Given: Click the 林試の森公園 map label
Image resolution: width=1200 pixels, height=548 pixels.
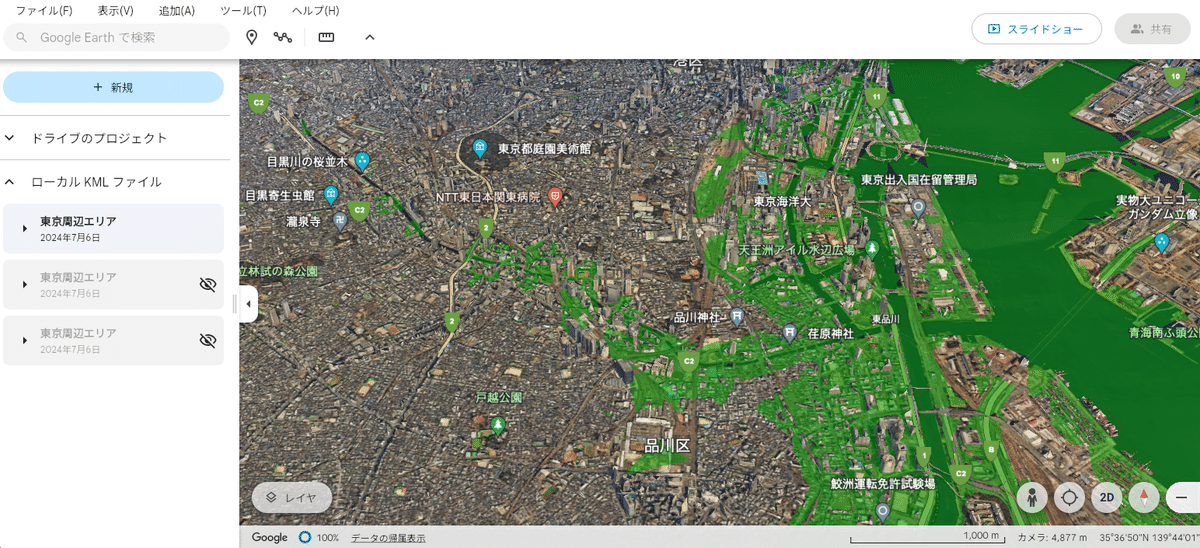Looking at the screenshot, I should pos(279,271).
